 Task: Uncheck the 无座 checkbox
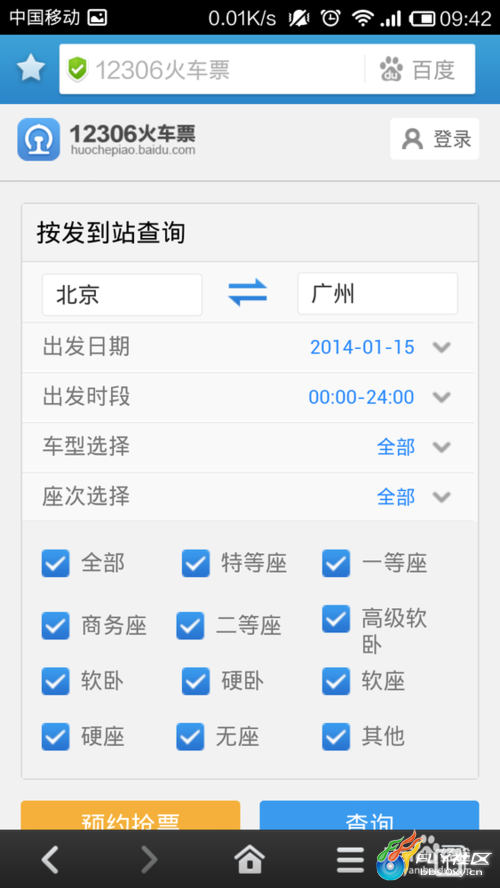pos(190,737)
